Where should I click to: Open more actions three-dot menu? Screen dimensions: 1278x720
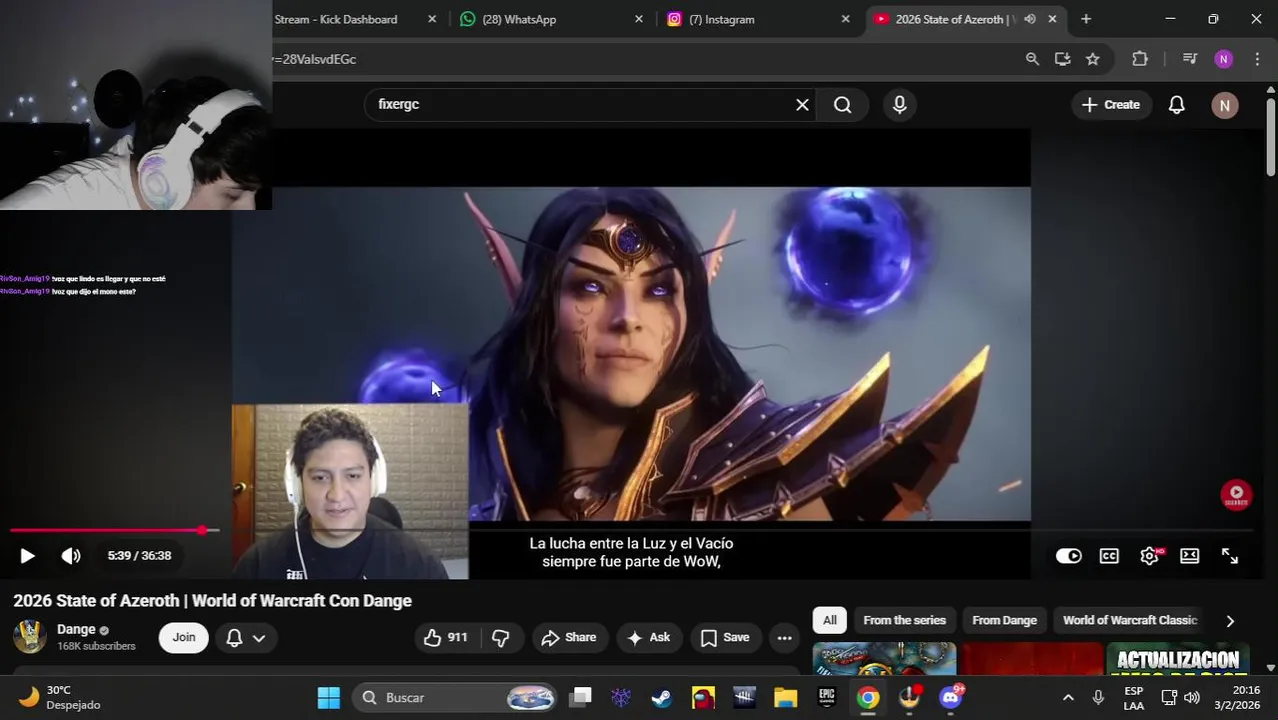785,638
